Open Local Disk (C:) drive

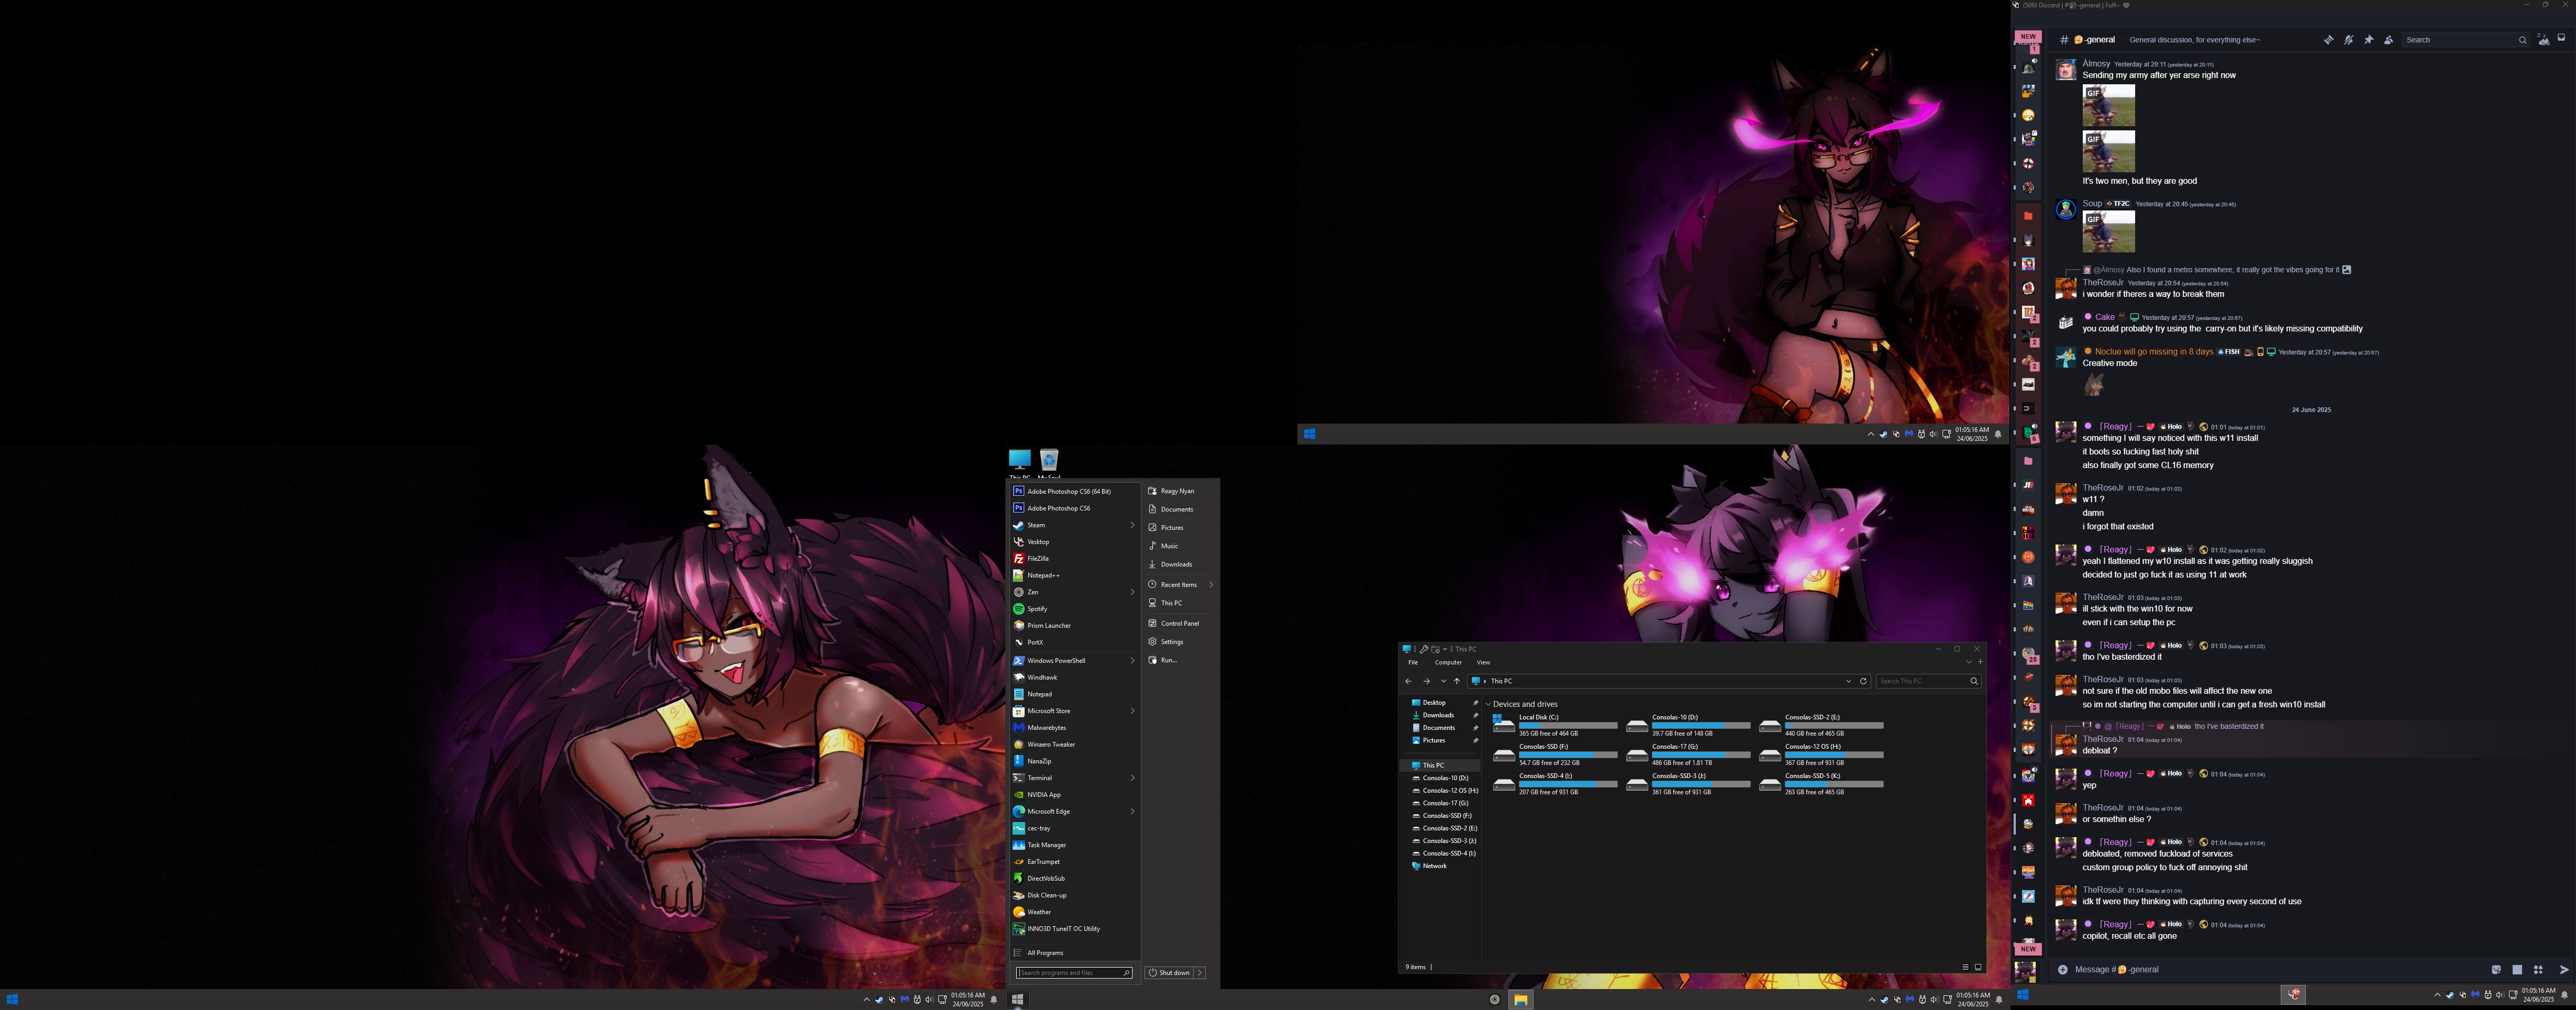1554,725
